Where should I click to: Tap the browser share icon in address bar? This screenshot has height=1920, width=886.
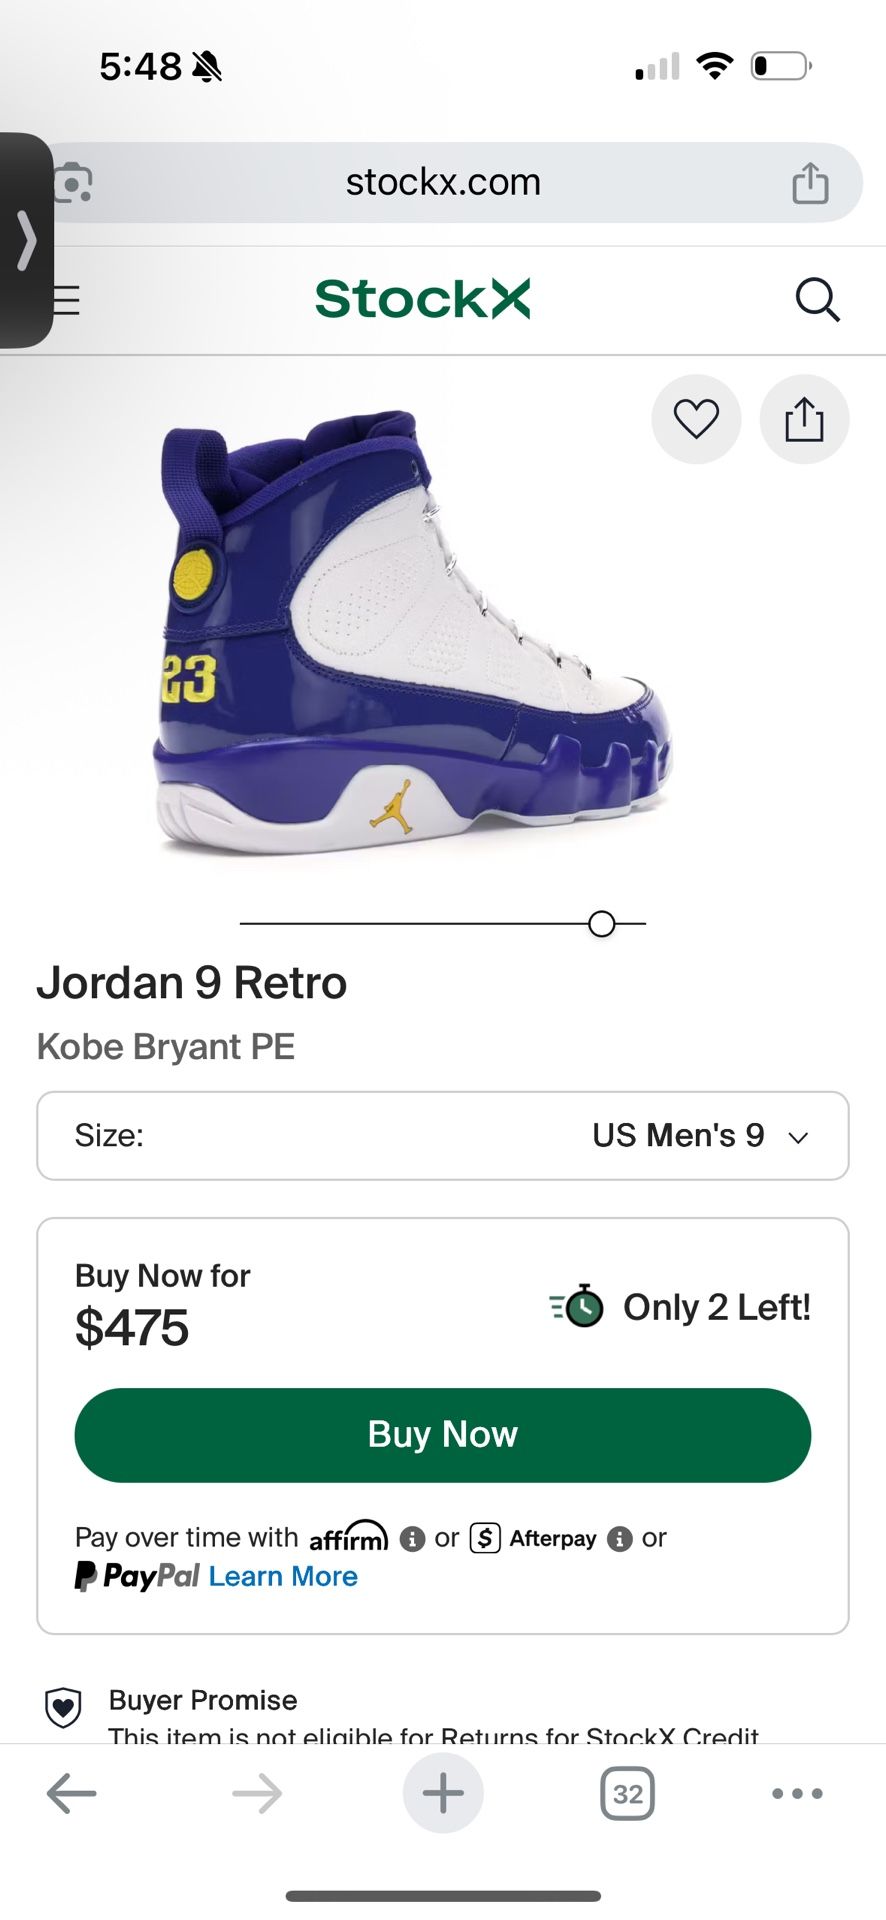tap(810, 183)
